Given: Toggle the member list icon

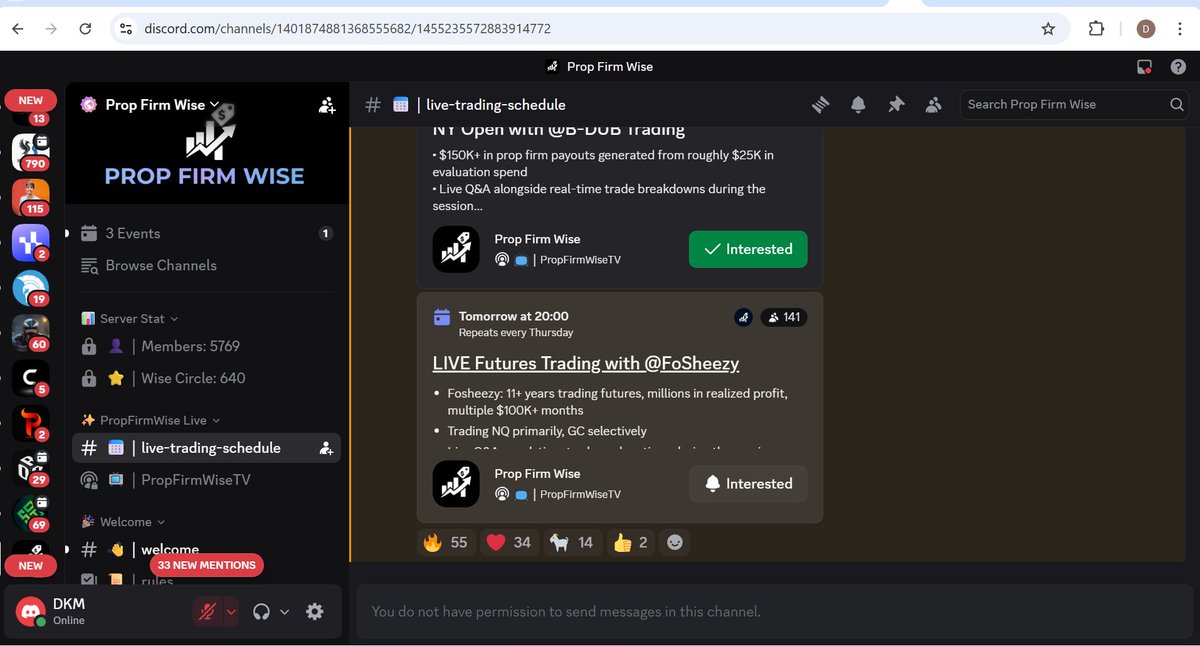Looking at the screenshot, I should click(934, 104).
